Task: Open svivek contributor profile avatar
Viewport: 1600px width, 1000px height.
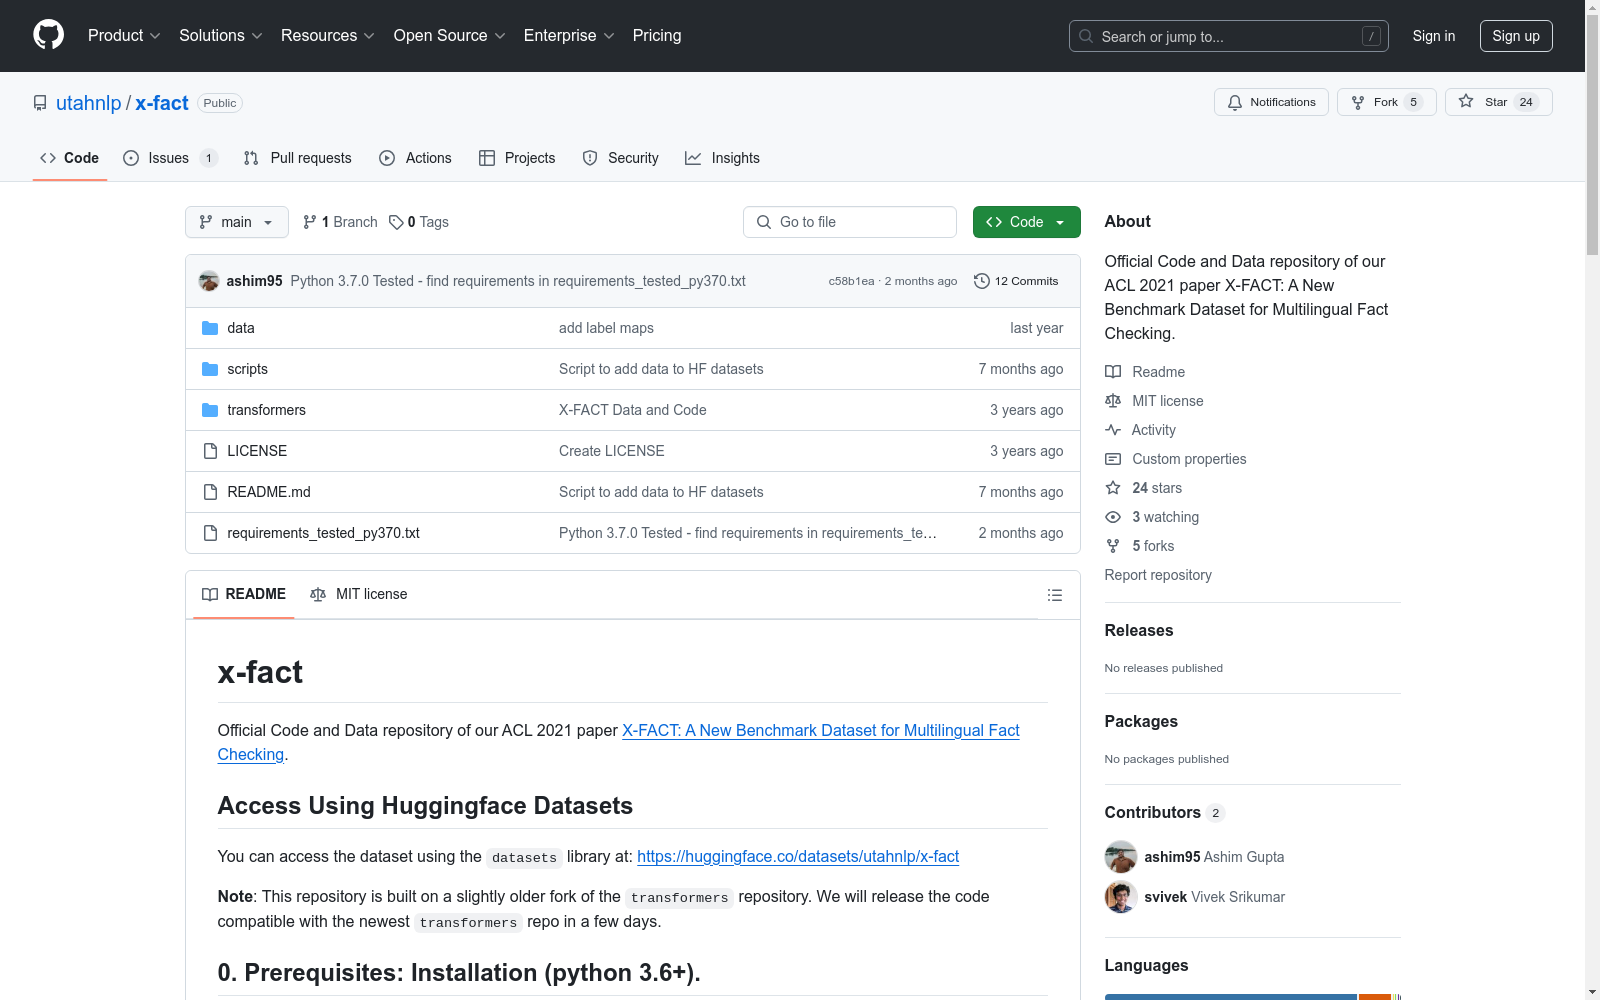Action: tap(1121, 897)
